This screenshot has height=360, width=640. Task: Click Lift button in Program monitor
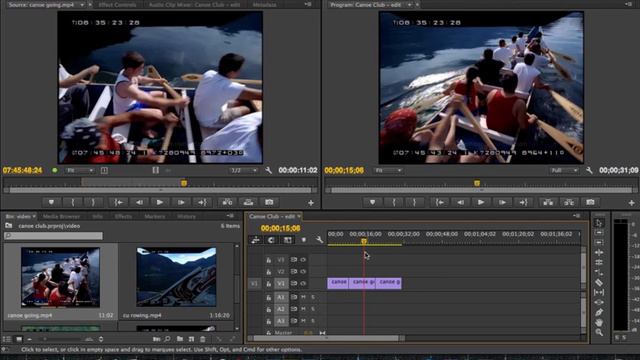coord(548,202)
